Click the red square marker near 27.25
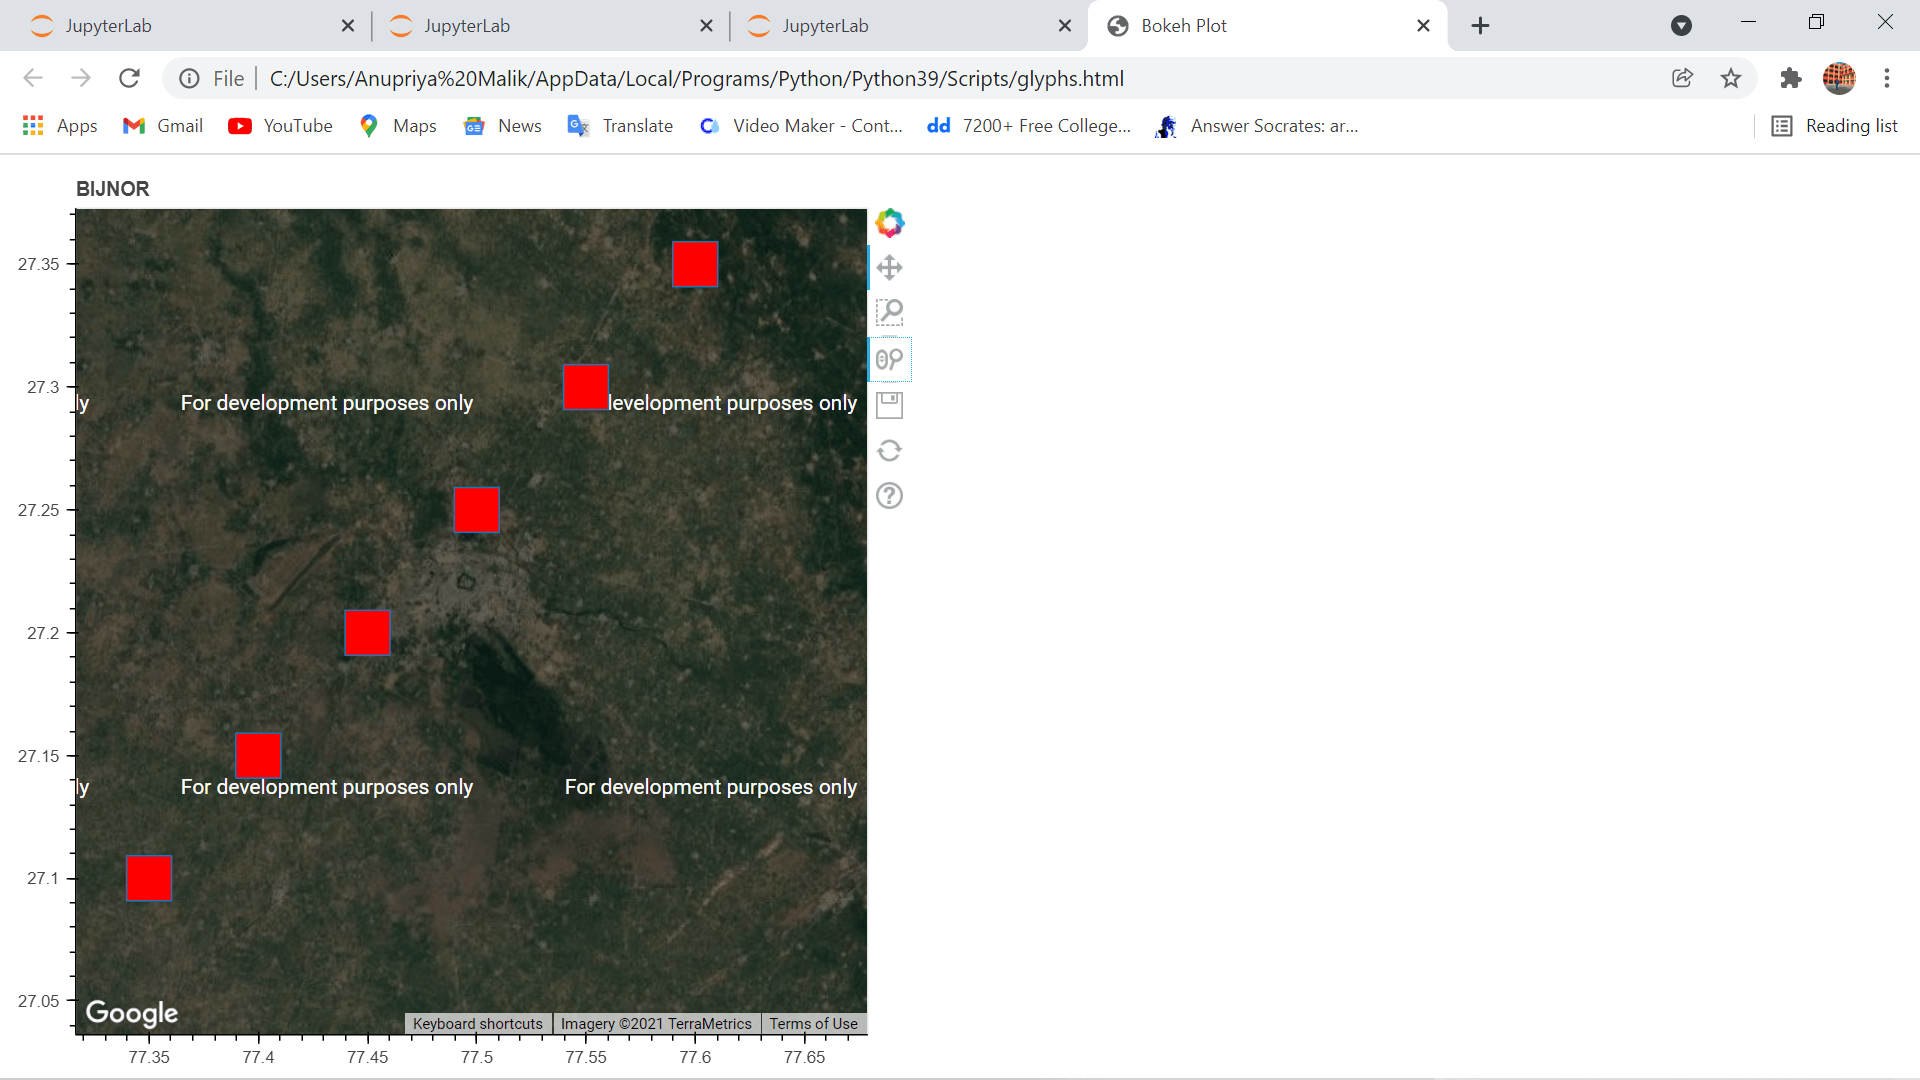The width and height of the screenshot is (1920, 1080). tap(477, 510)
